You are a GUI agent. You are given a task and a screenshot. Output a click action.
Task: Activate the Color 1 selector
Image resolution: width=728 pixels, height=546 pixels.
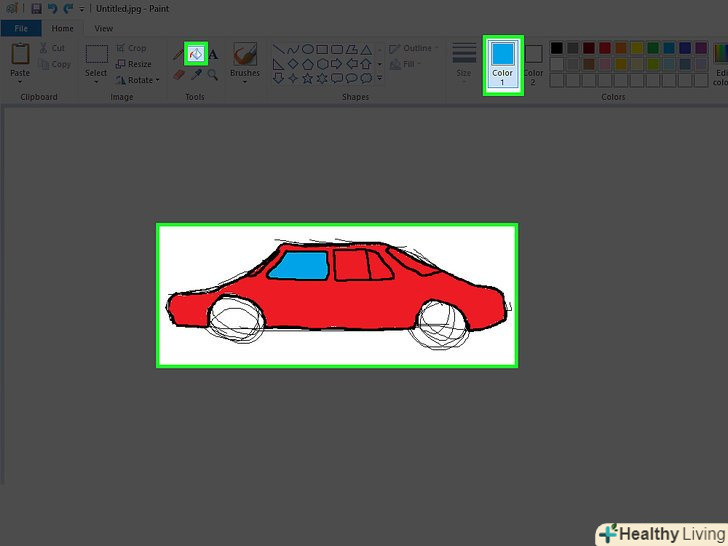pyautogui.click(x=502, y=62)
